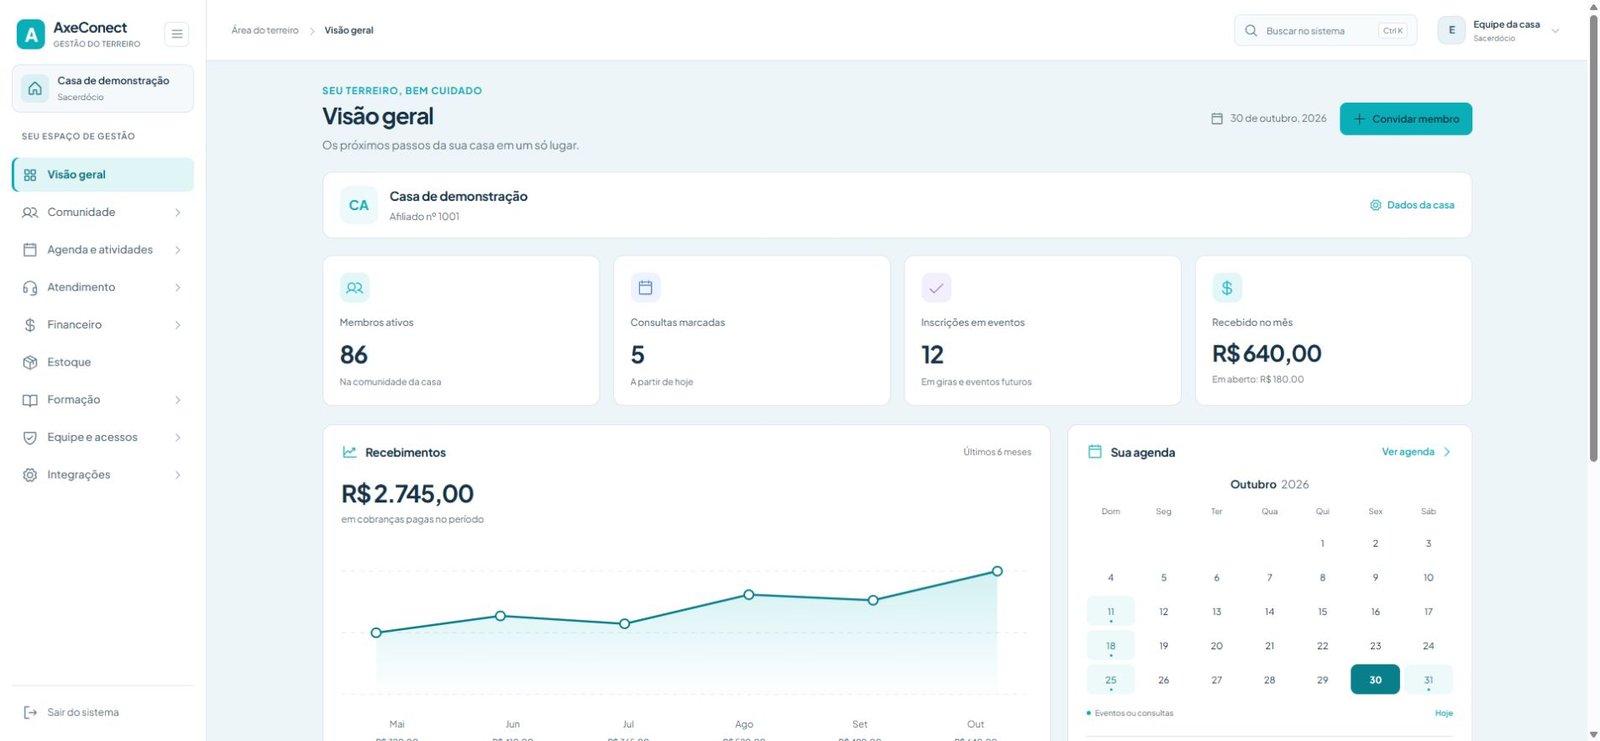The image size is (1600, 741).
Task: Click the Sua agenda calendar icon
Action: click(1095, 452)
